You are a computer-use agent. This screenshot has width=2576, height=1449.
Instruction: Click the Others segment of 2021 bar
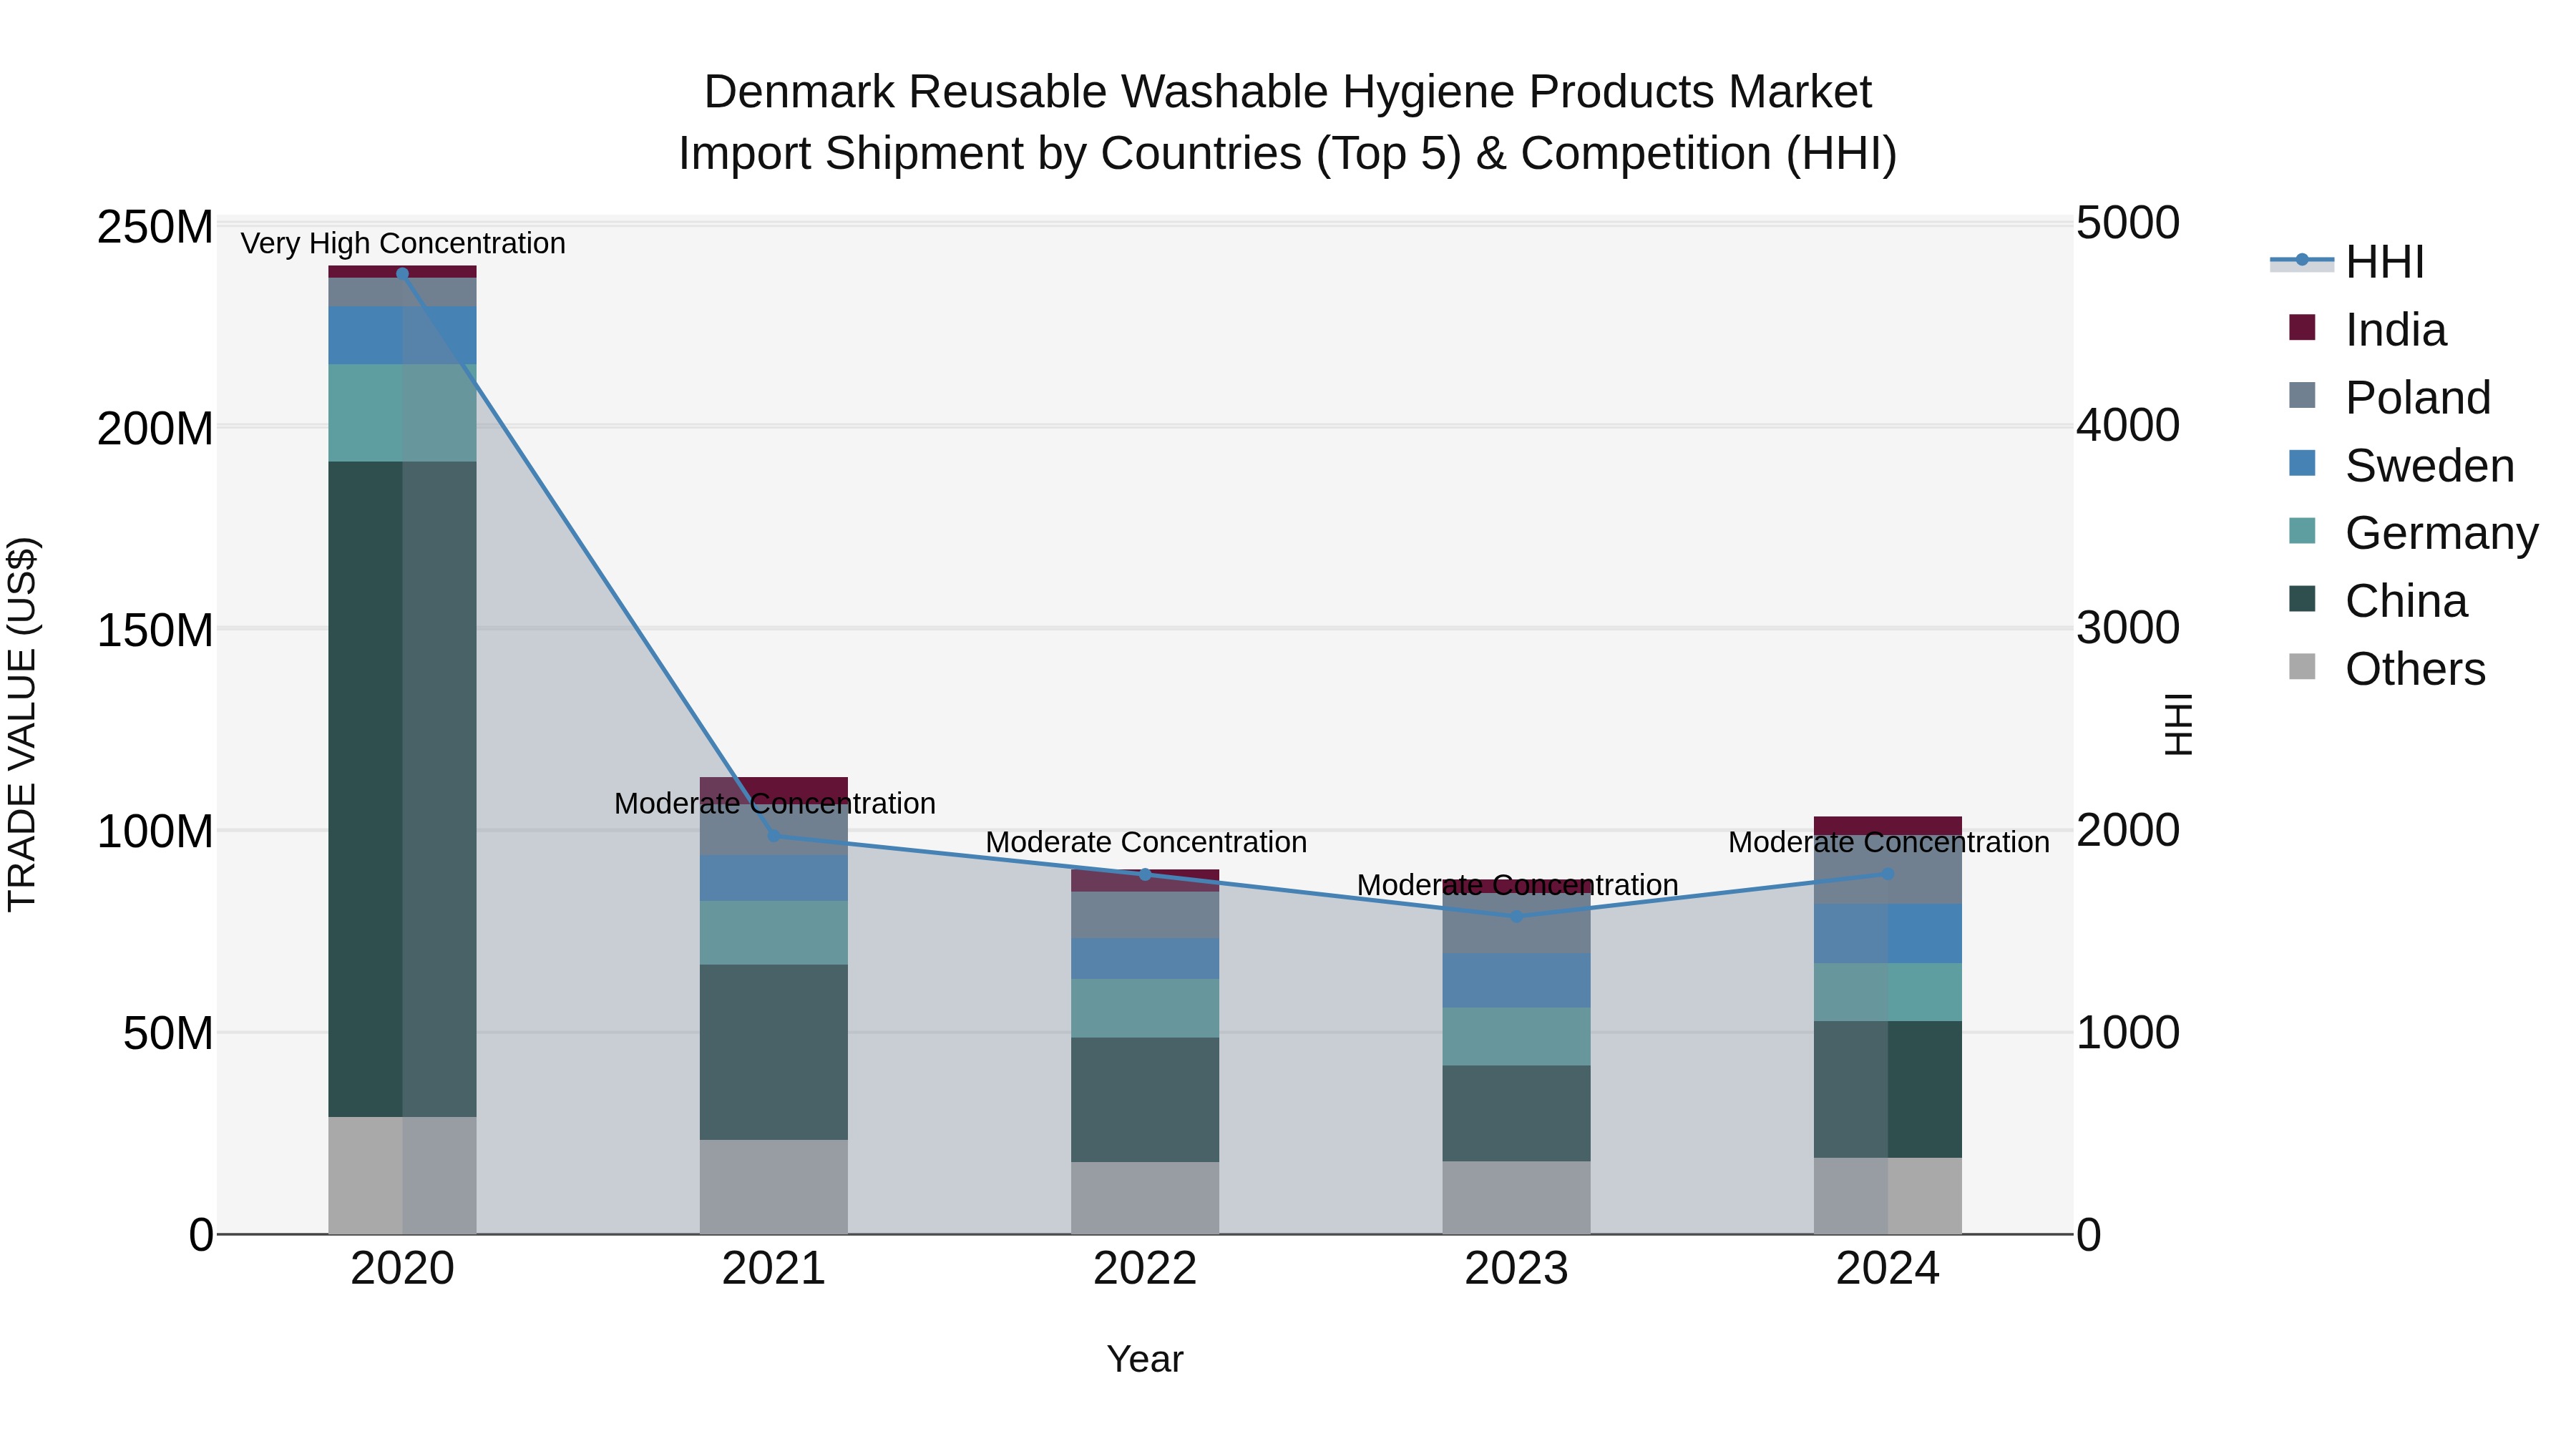pos(774,1187)
